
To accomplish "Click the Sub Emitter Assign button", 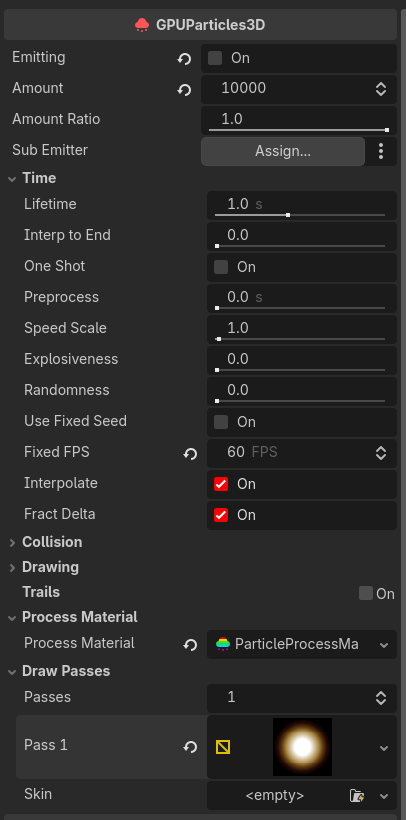I will coord(283,152).
